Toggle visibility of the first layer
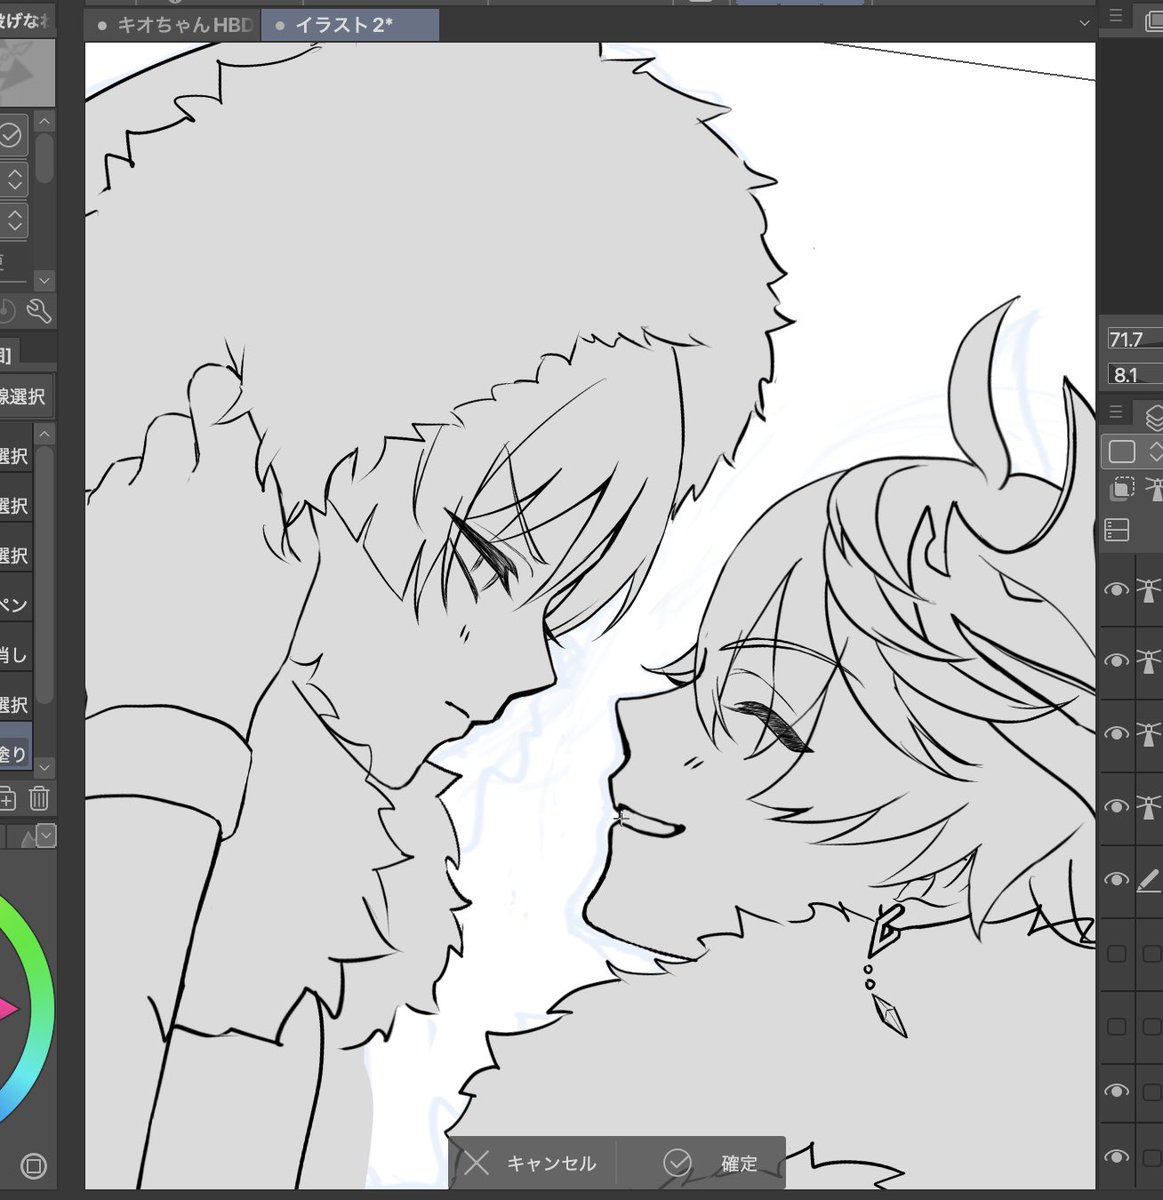 pyautogui.click(x=1116, y=590)
